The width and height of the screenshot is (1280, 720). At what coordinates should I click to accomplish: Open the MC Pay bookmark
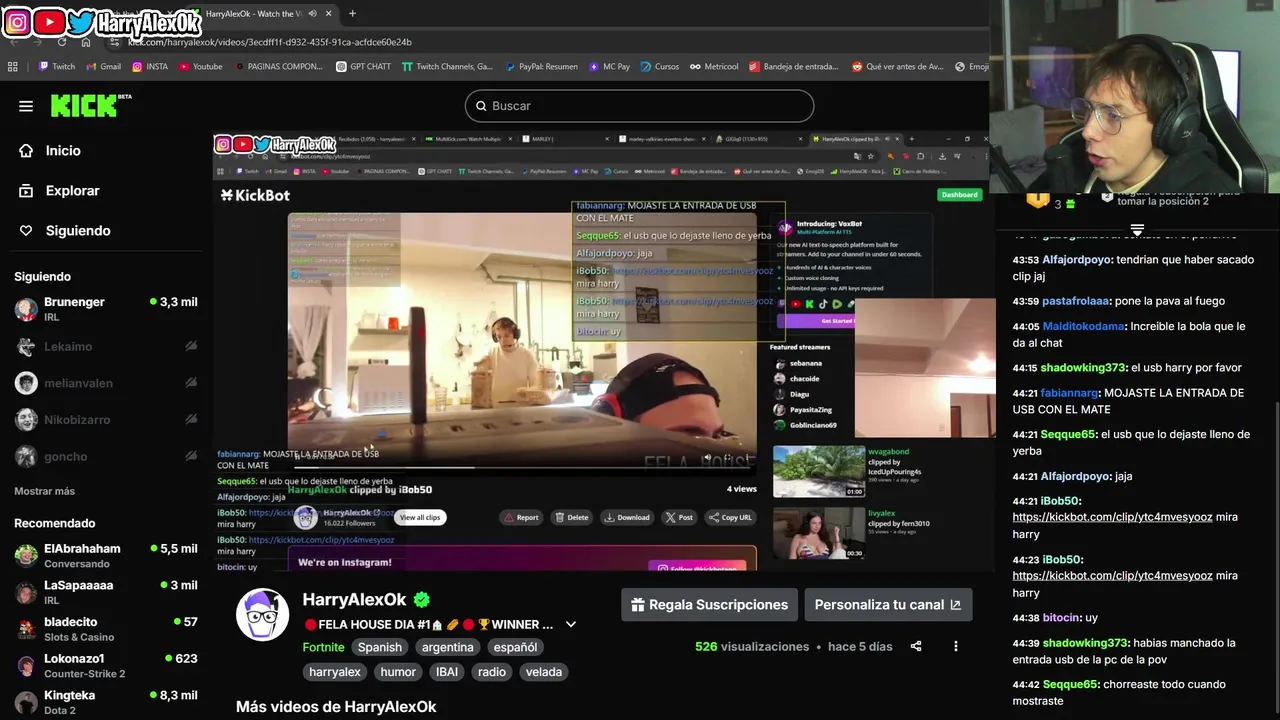point(609,67)
